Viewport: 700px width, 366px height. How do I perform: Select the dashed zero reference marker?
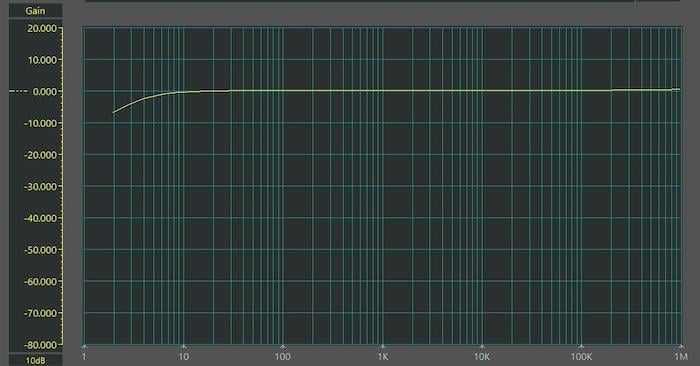[x=18, y=92]
